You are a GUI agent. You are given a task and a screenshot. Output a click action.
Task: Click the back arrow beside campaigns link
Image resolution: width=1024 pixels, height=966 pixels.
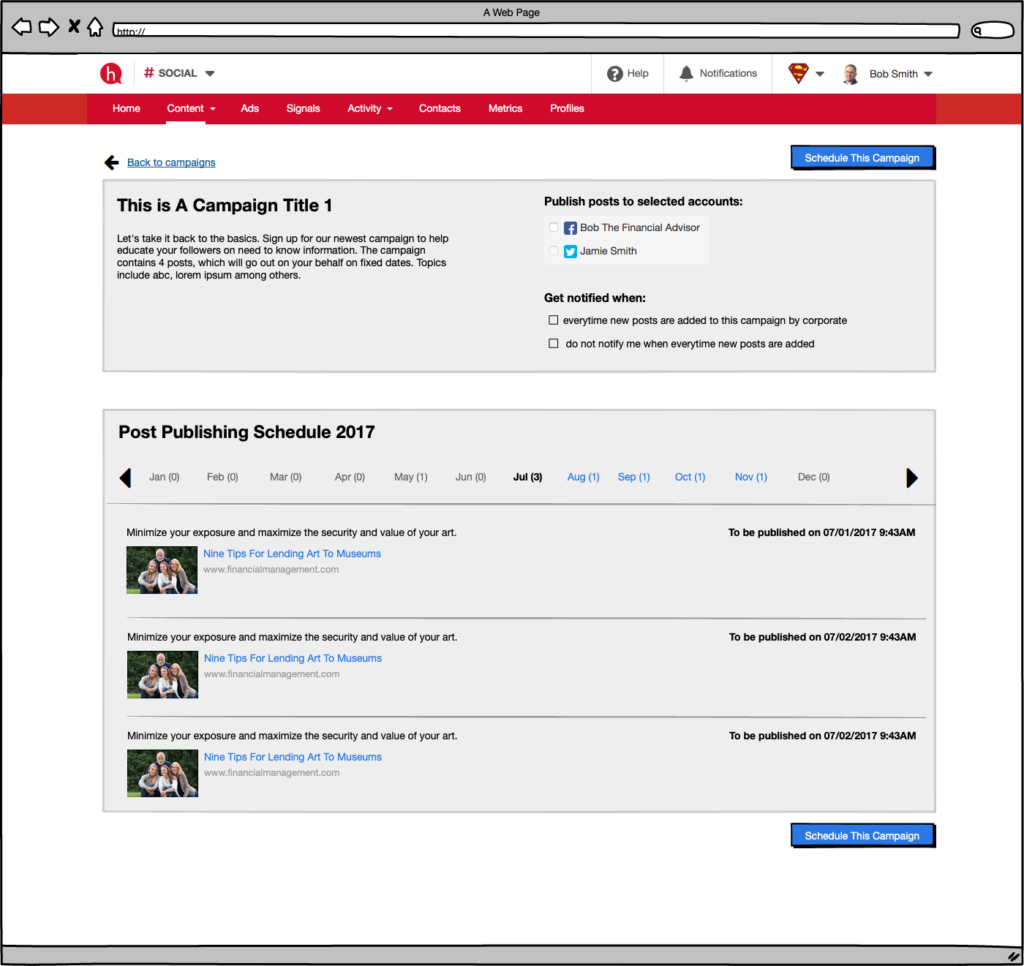click(112, 162)
